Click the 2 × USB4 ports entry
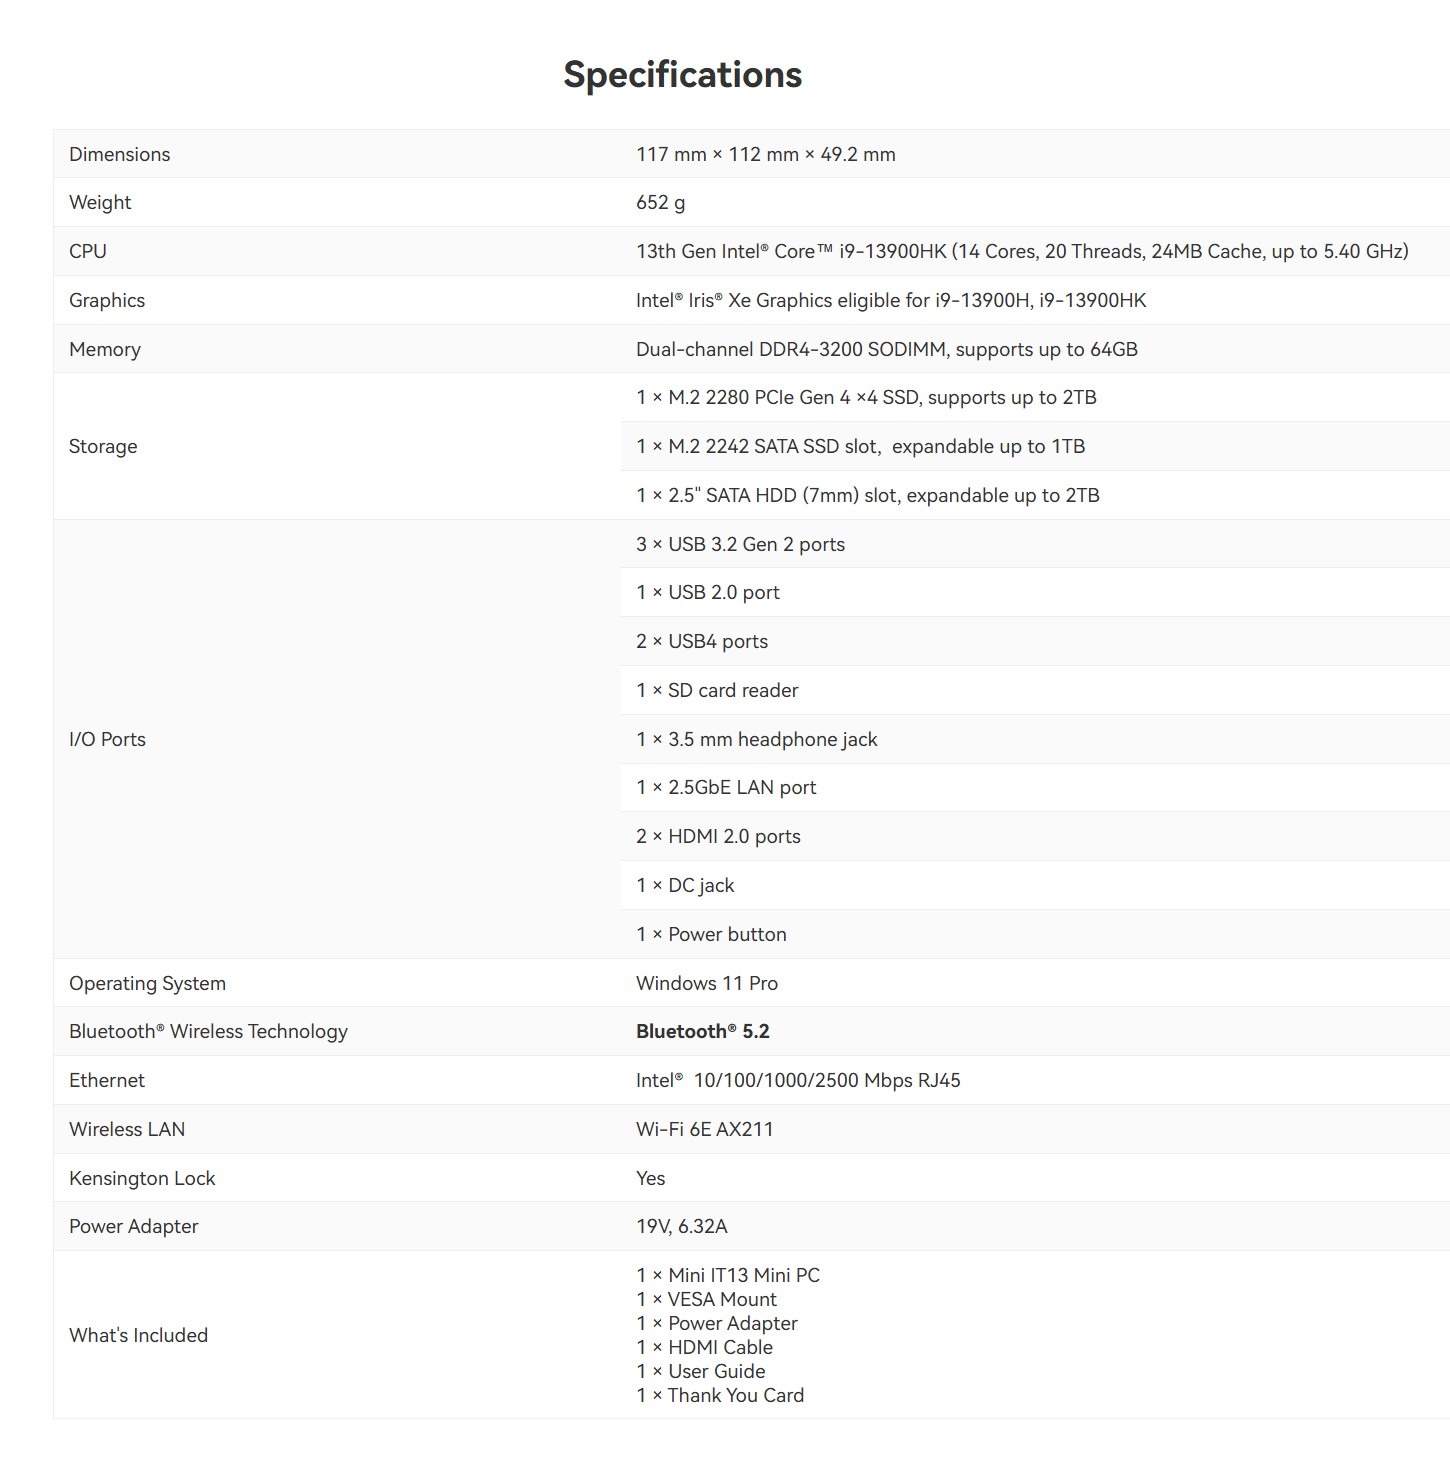This screenshot has height=1464, width=1450. coord(702,642)
